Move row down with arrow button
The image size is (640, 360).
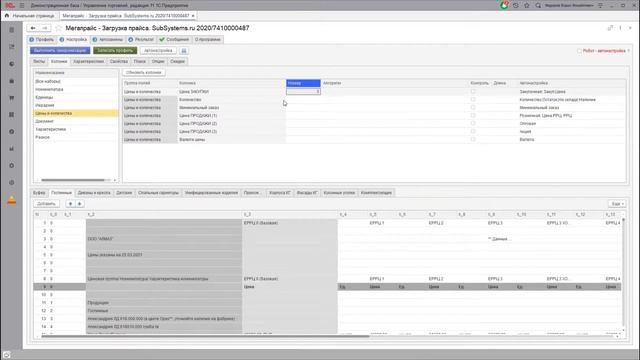point(80,204)
